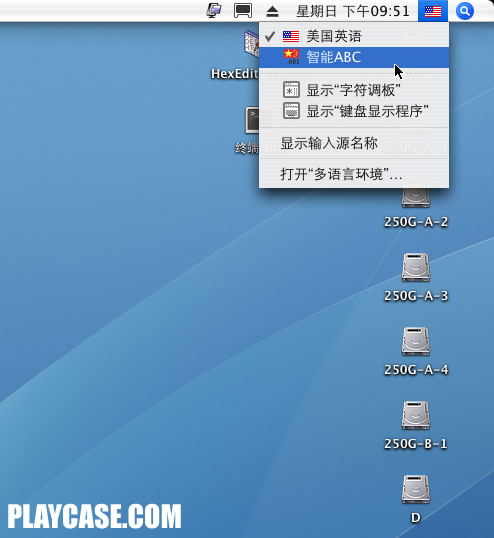Select the HexEdit application icon
Screen dimensions: 494x538
coord(251,44)
